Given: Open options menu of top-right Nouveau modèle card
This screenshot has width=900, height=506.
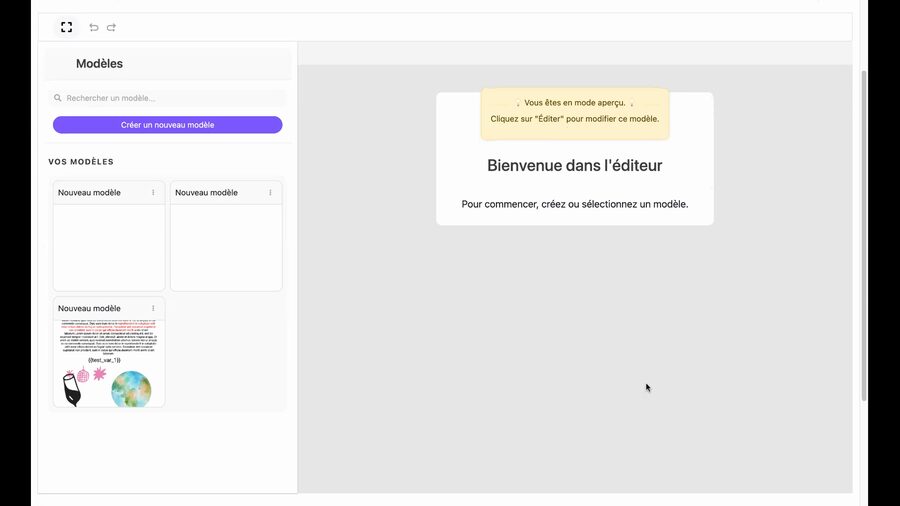Looking at the screenshot, I should 270,193.
